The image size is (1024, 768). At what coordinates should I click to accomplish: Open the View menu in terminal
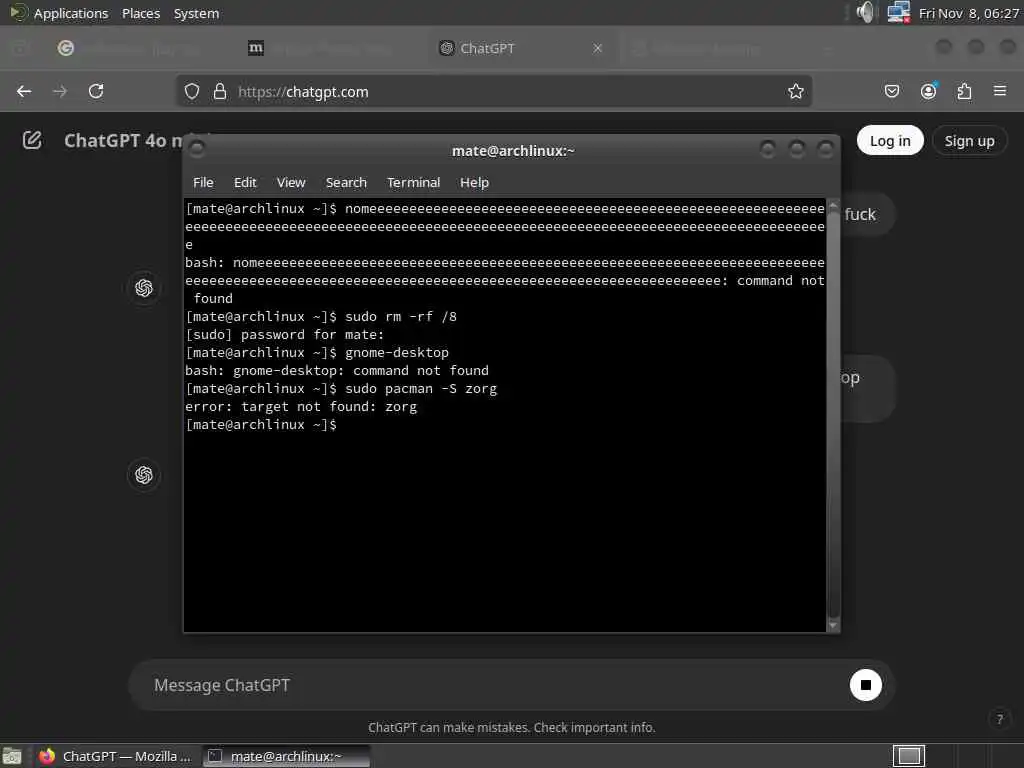tap(291, 183)
